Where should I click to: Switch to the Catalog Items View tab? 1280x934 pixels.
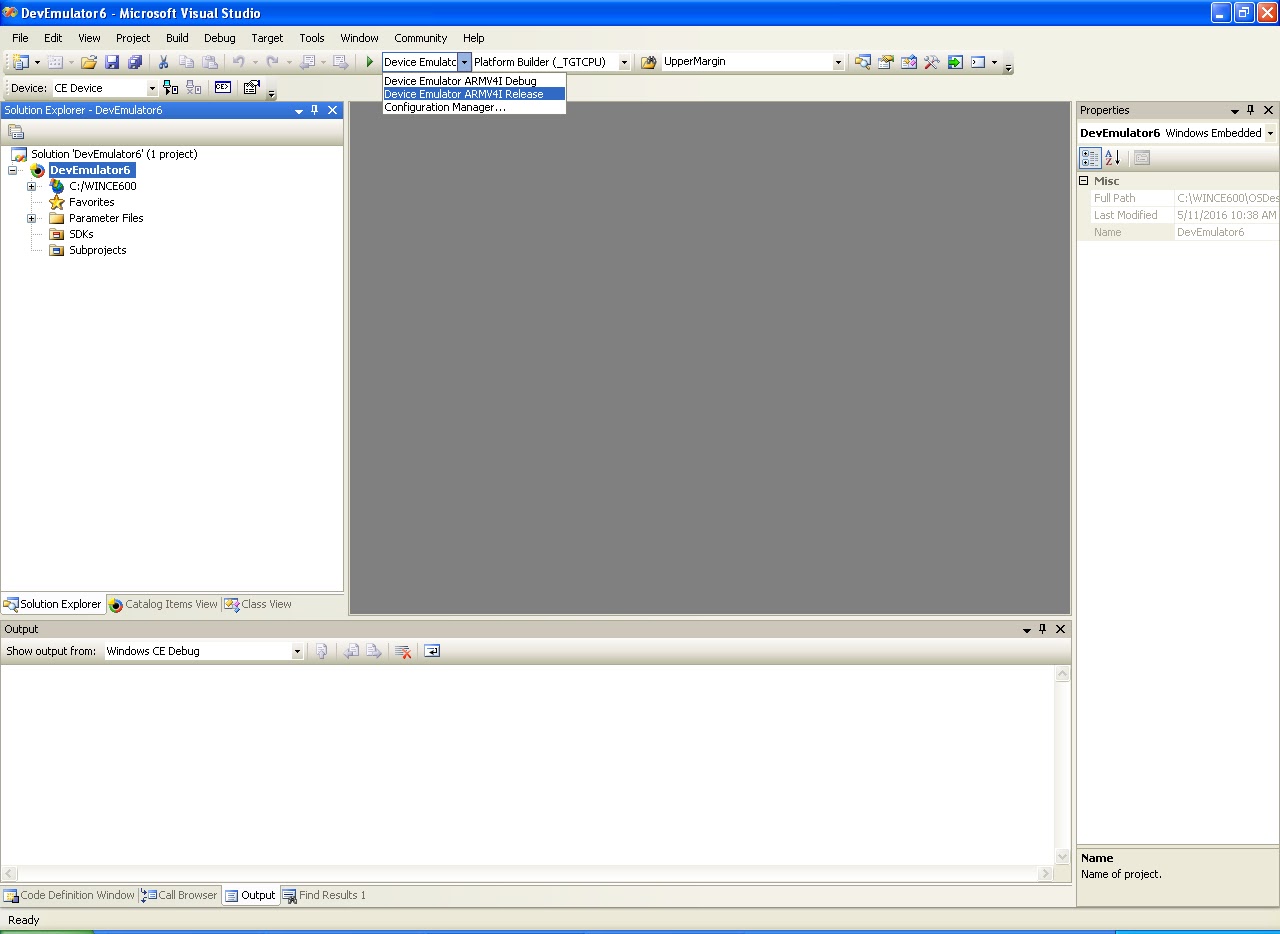coord(163,604)
